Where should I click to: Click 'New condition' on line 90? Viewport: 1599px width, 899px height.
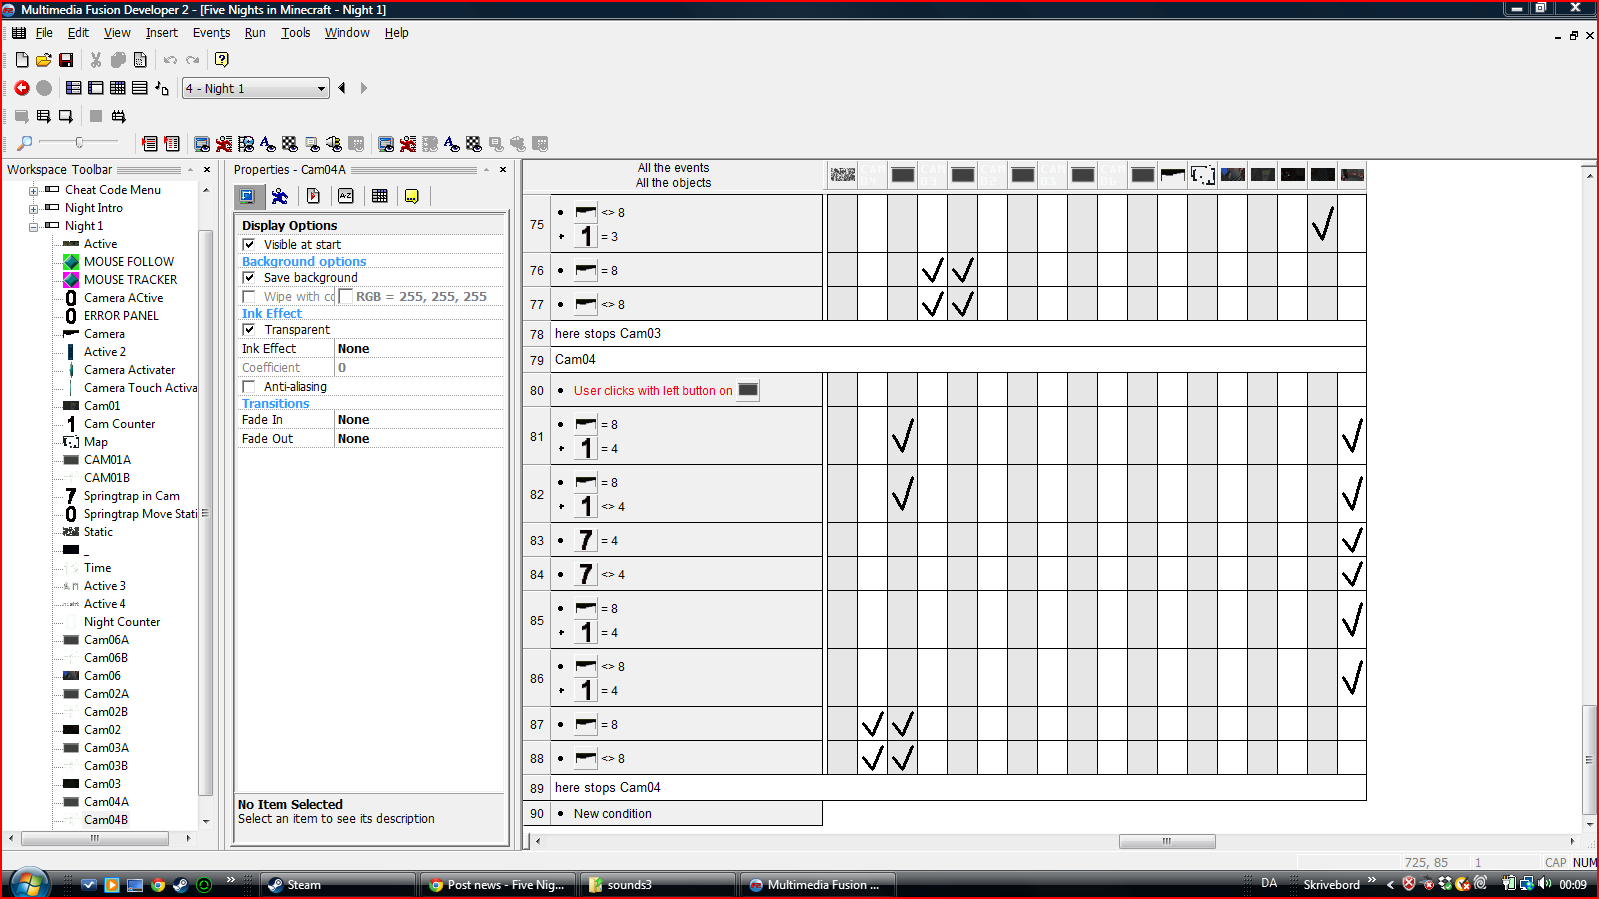click(613, 813)
